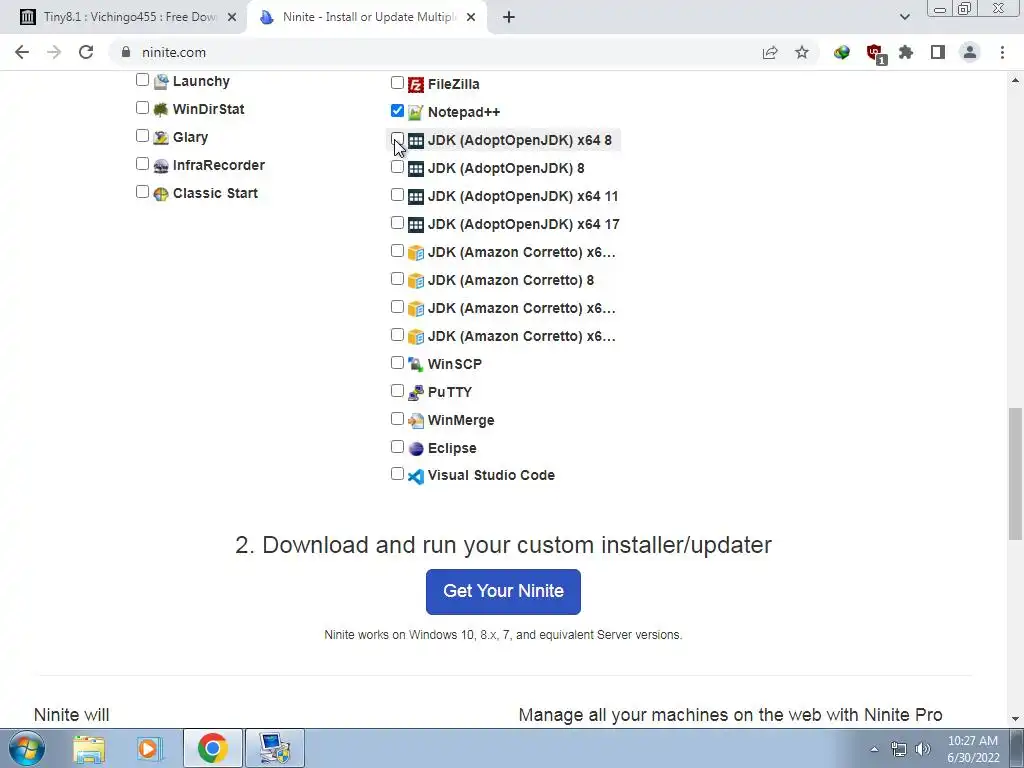Image resolution: width=1024 pixels, height=768 pixels.
Task: Click the Classic Start icon
Action: 161,194
